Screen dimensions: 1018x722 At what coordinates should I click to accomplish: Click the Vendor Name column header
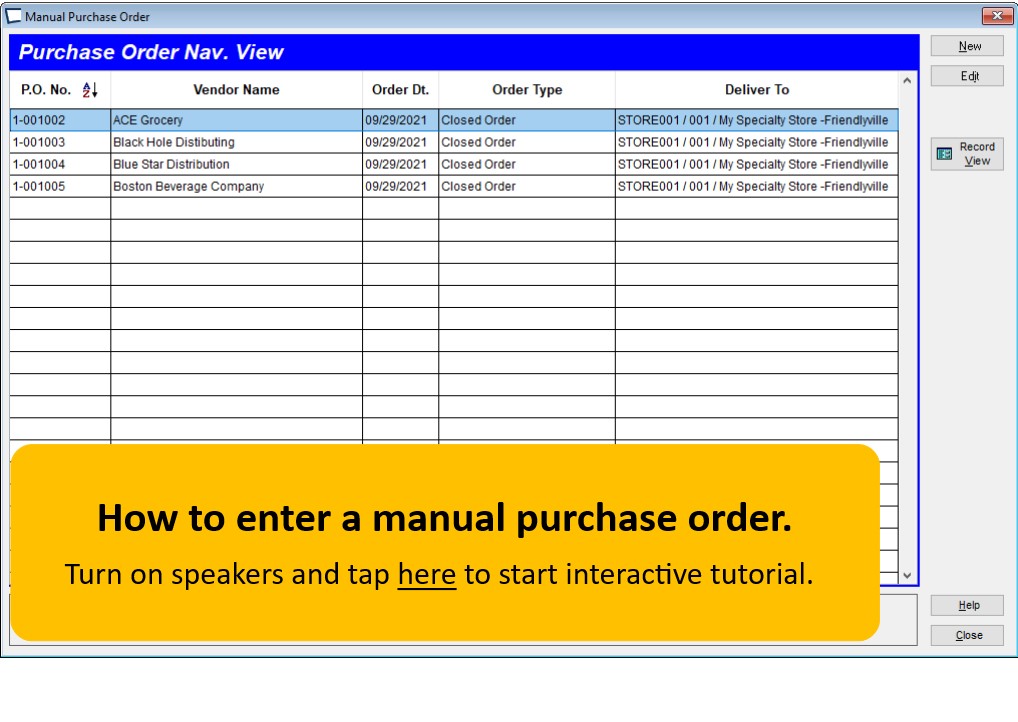click(x=236, y=90)
